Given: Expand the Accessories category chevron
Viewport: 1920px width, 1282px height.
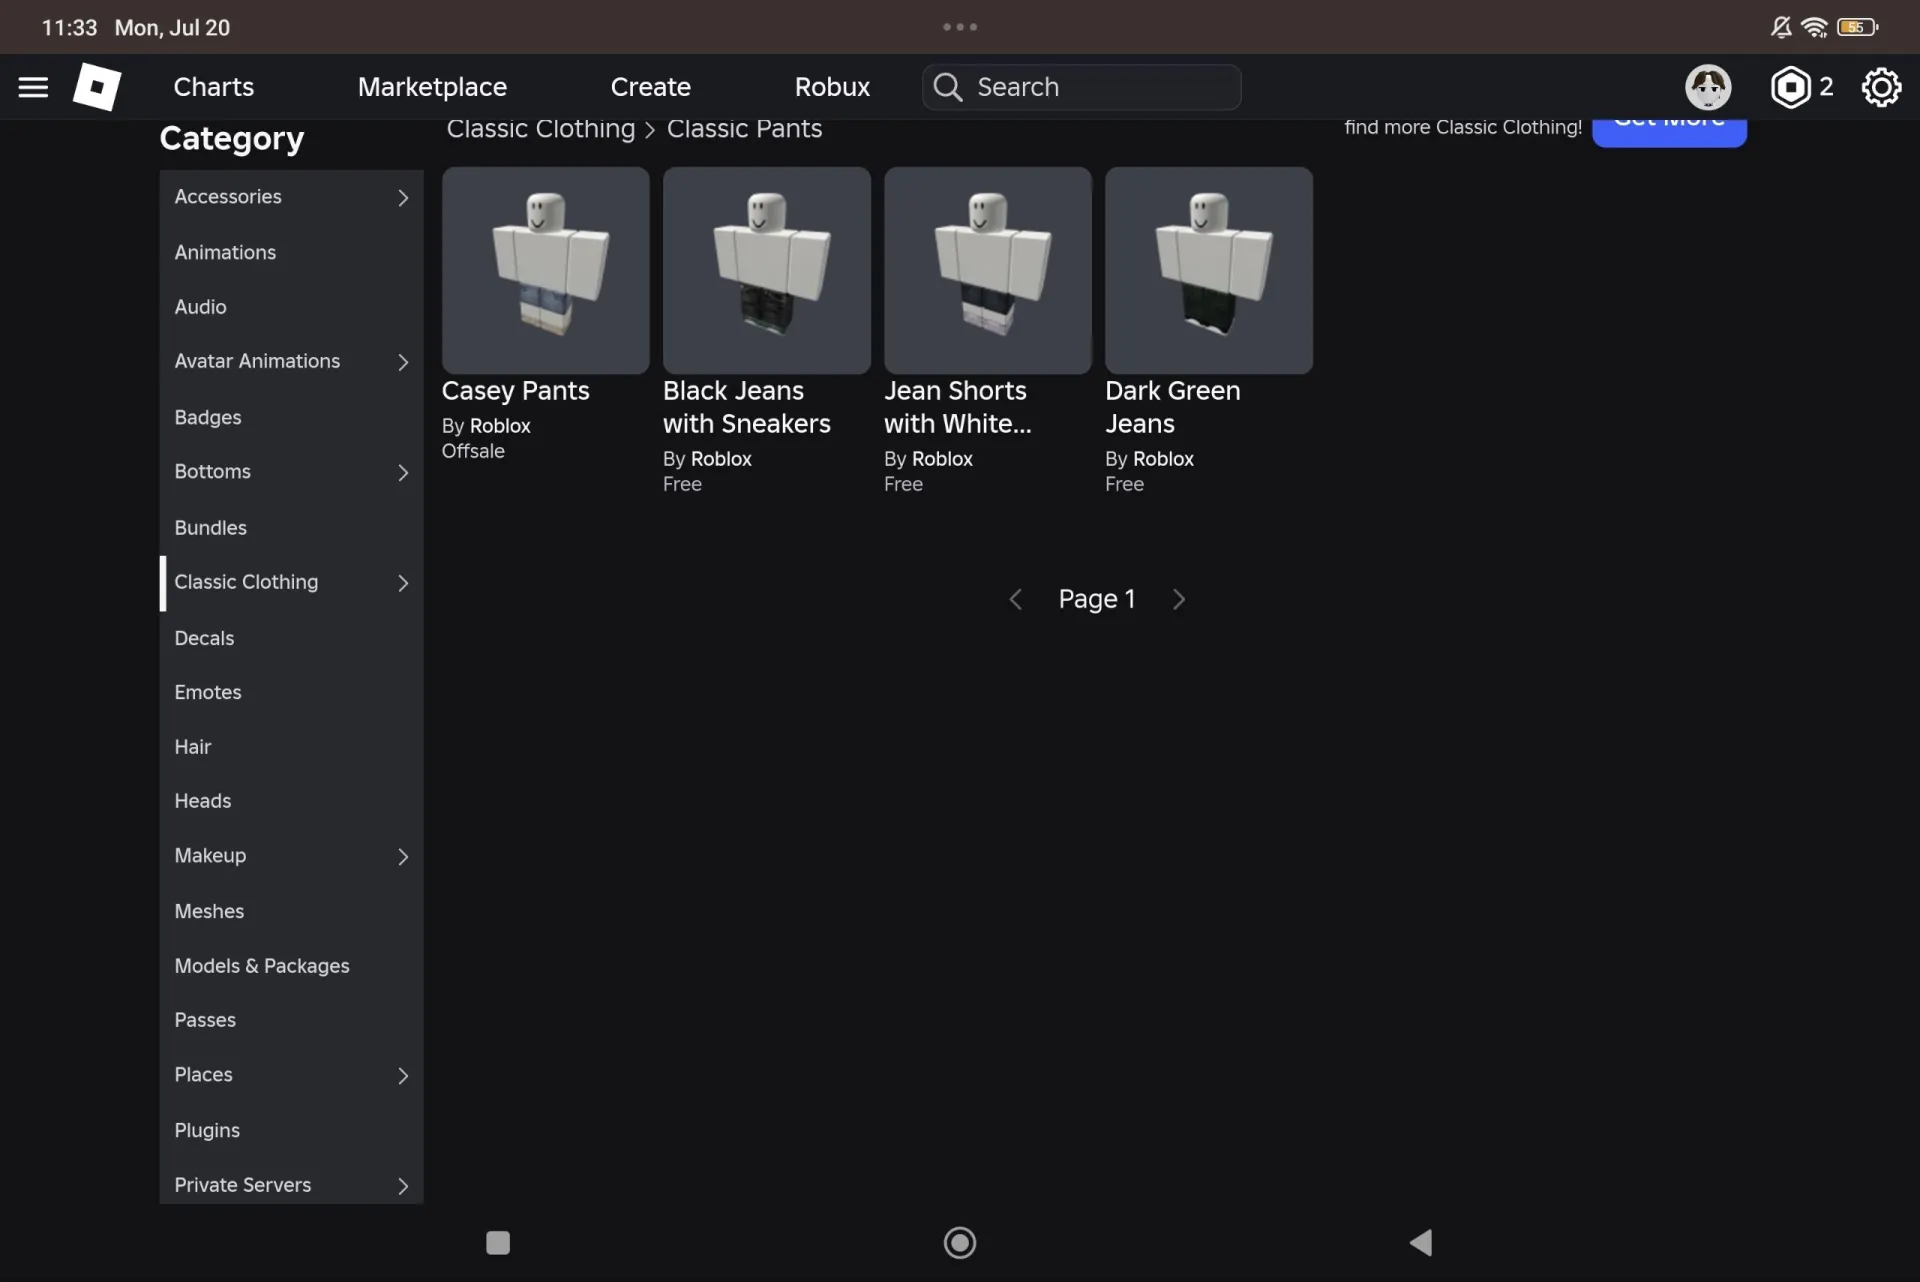Looking at the screenshot, I should [403, 198].
